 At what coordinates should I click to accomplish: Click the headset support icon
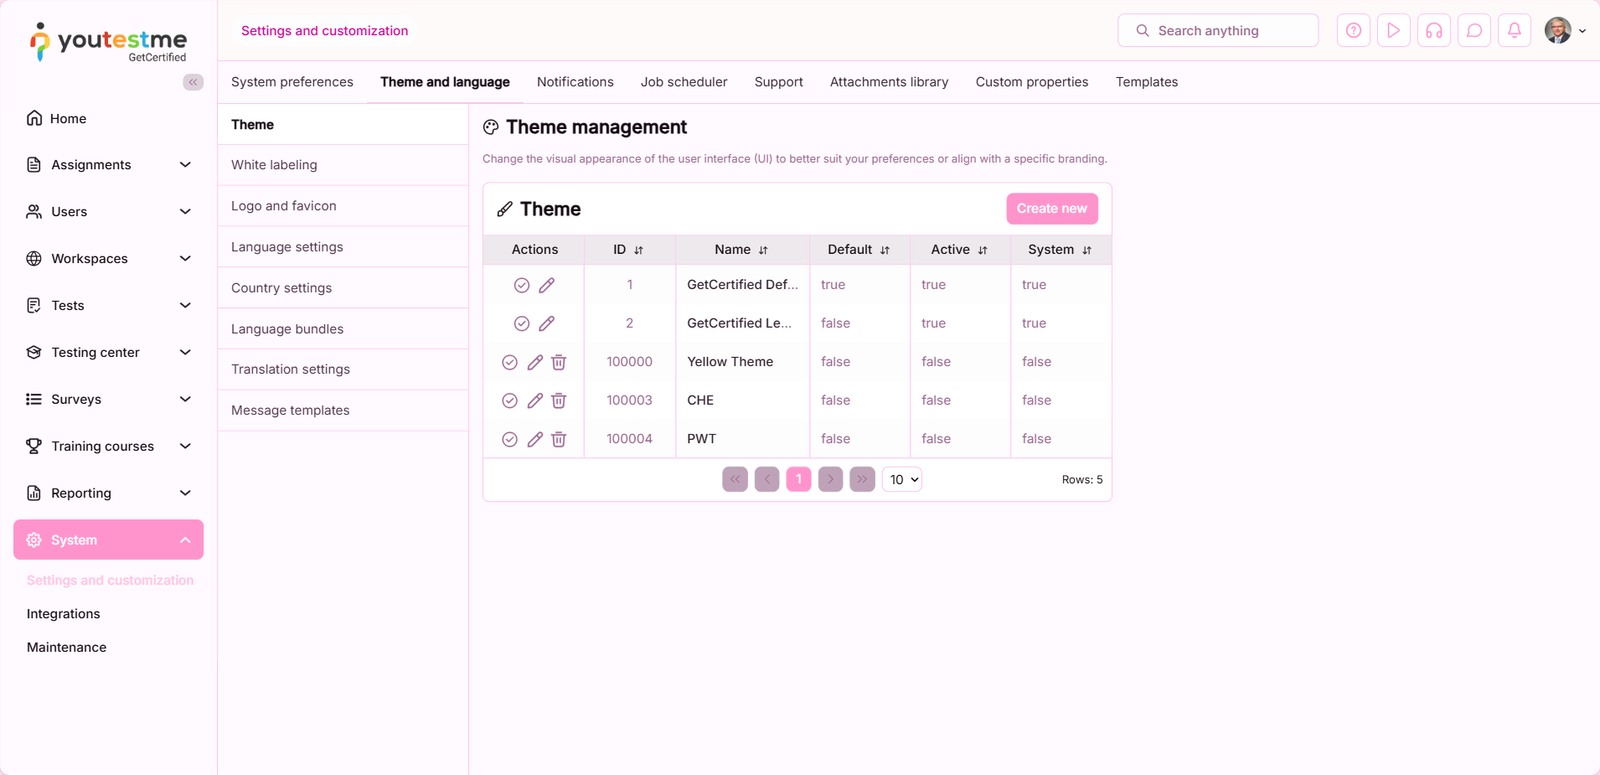[1434, 31]
